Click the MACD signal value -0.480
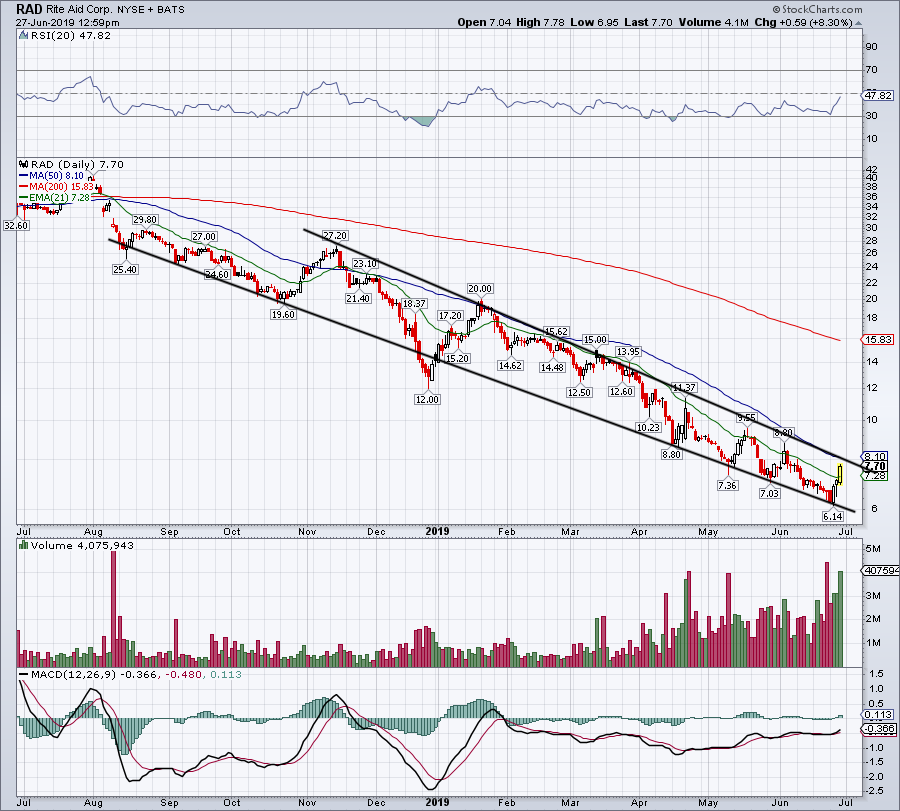 coord(183,675)
